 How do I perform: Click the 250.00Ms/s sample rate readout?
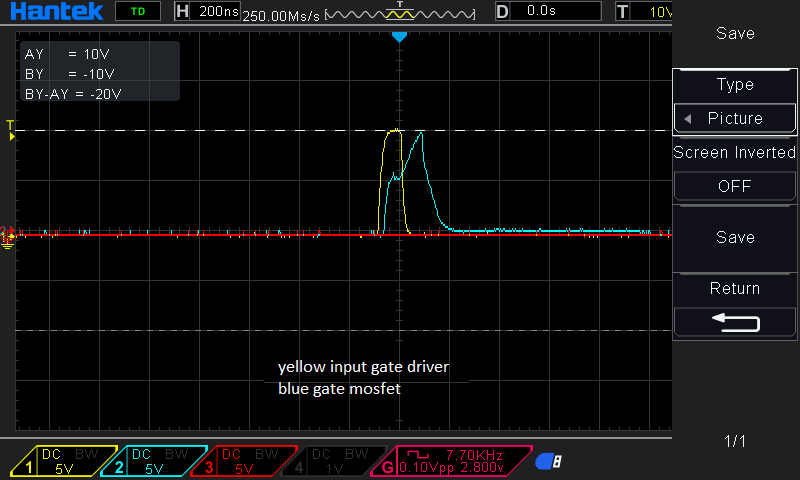[281, 16]
